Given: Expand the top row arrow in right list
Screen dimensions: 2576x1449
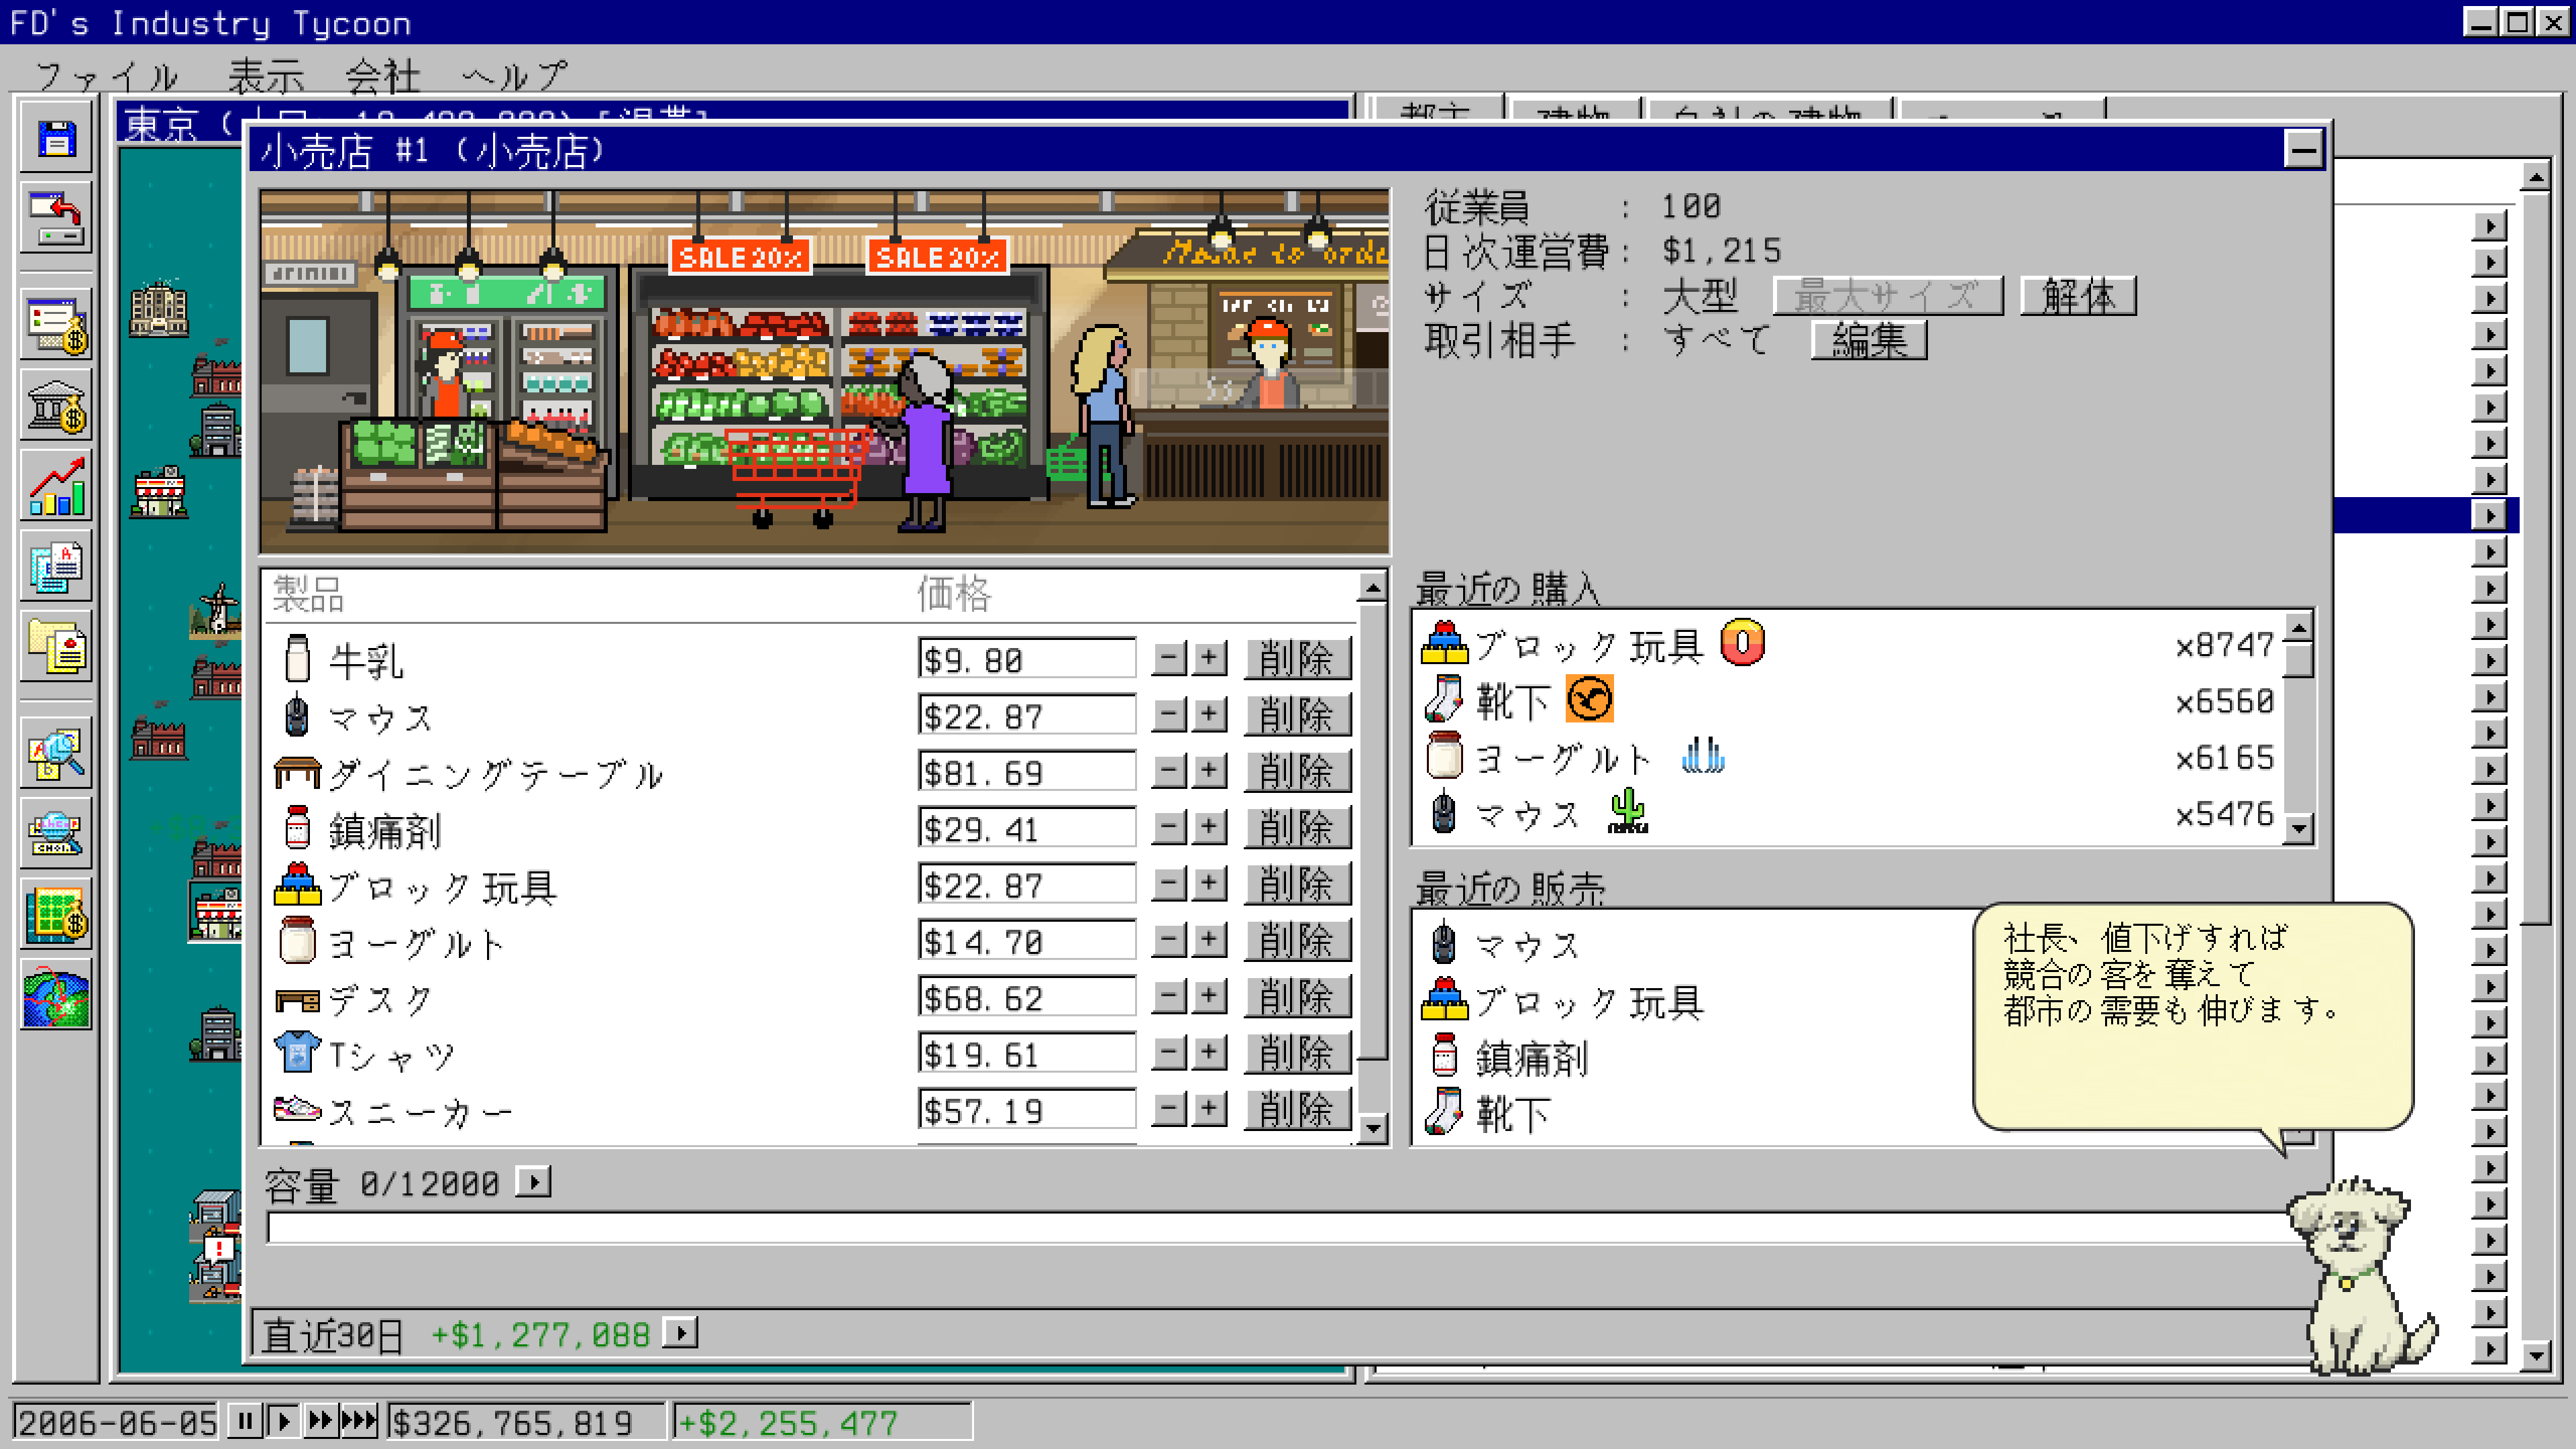Looking at the screenshot, I should 2489,226.
